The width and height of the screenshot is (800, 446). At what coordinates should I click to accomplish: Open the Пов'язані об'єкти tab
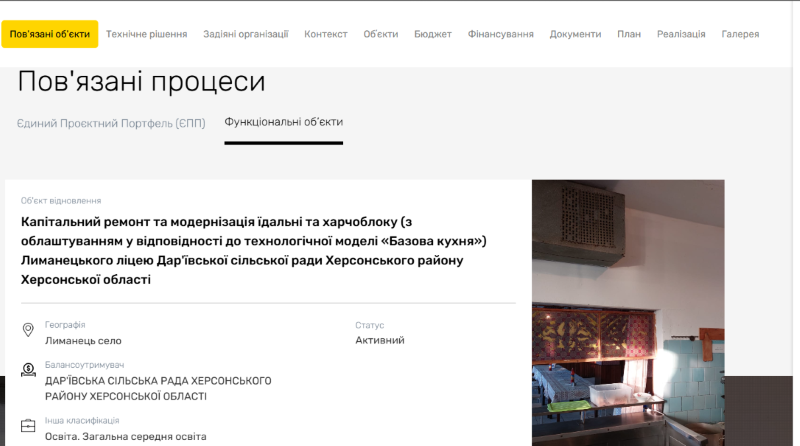49,34
